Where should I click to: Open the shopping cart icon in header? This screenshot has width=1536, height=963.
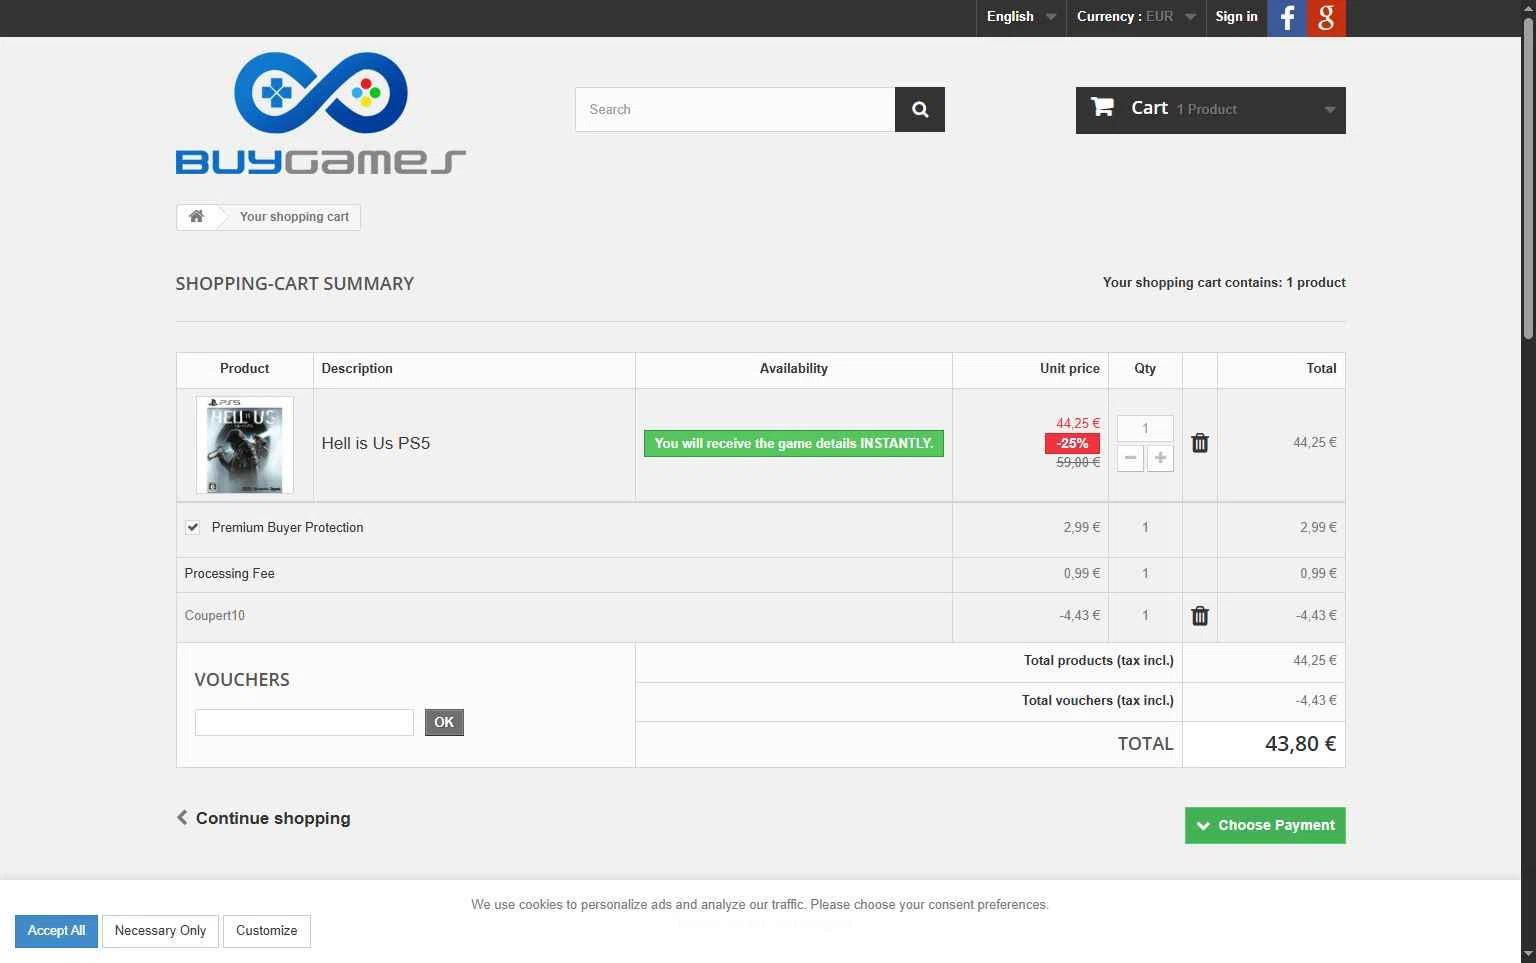[1102, 107]
